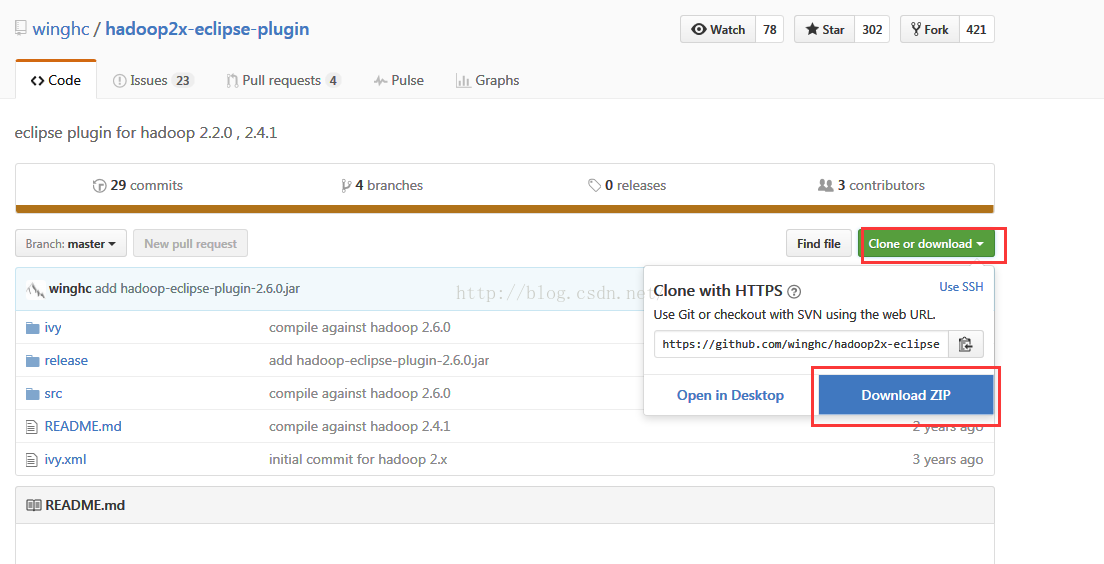Star this repository
This screenshot has width=1104, height=564.
pos(824,30)
